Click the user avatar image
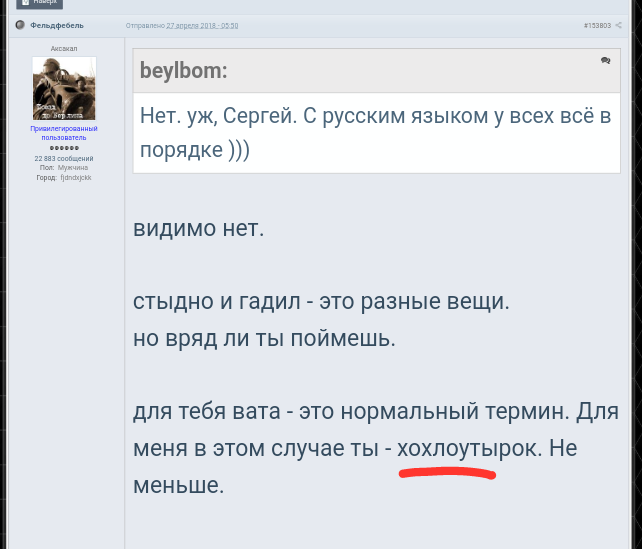The height and width of the screenshot is (549, 642). tap(64, 88)
